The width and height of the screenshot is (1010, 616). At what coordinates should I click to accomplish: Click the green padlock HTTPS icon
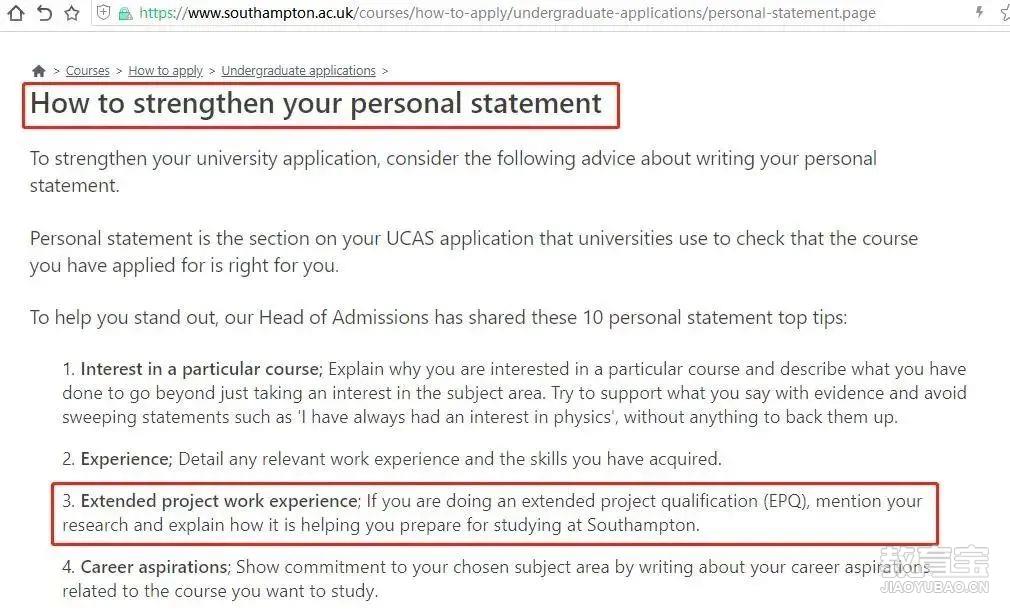[126, 13]
